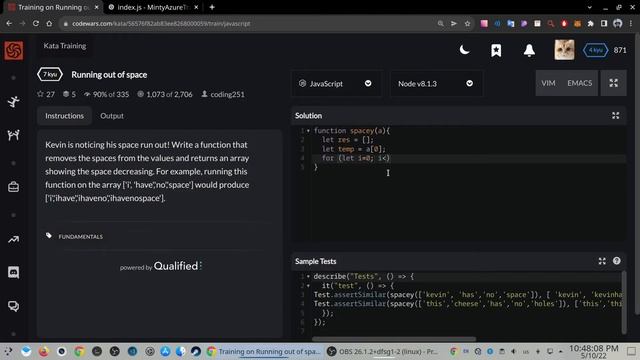
Task: Switch to the Training on Running taskbar window
Action: (x=264, y=351)
